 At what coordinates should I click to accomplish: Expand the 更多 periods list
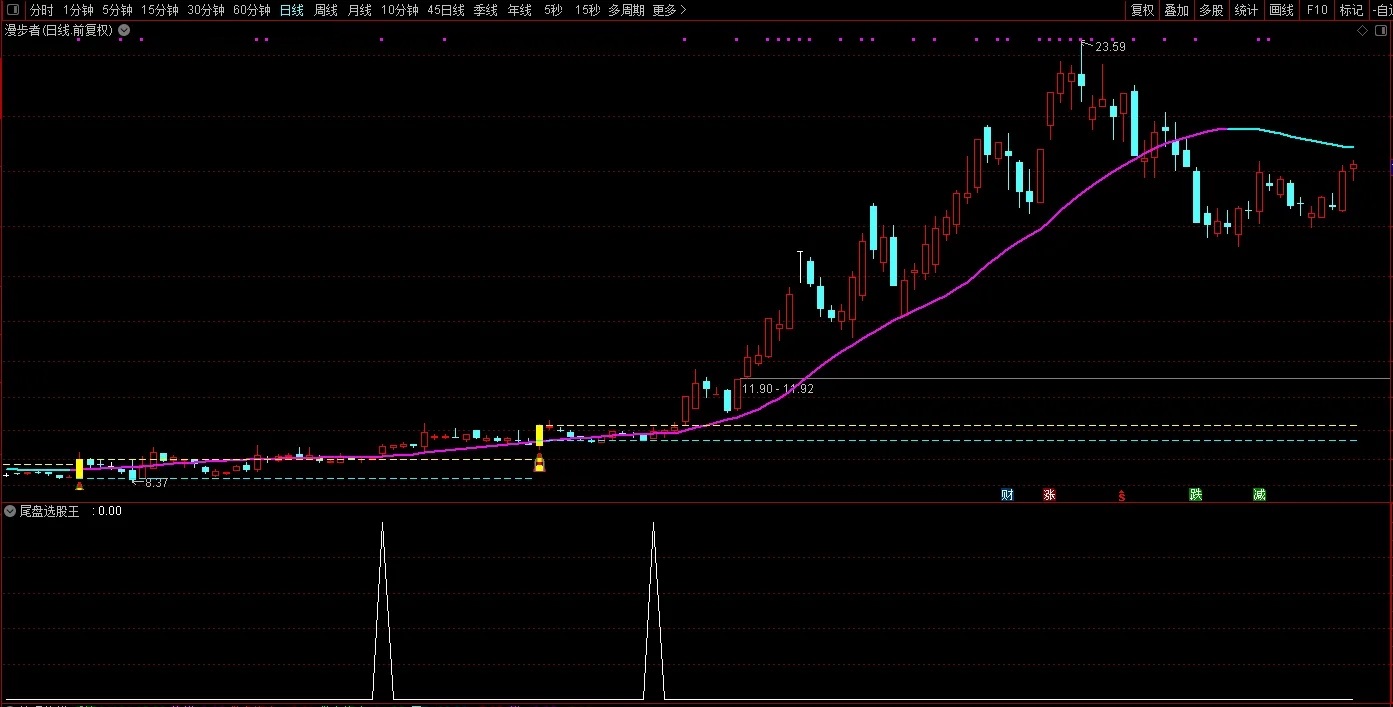pyautogui.click(x=669, y=10)
